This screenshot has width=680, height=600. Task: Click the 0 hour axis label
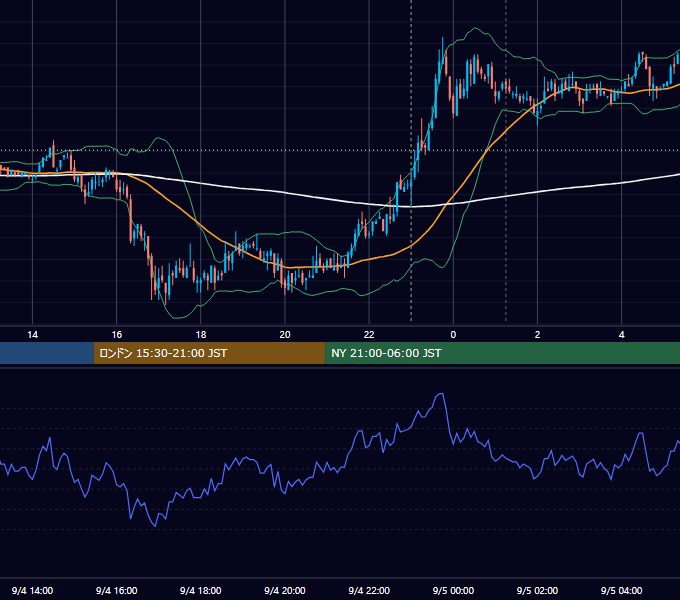[x=453, y=335]
